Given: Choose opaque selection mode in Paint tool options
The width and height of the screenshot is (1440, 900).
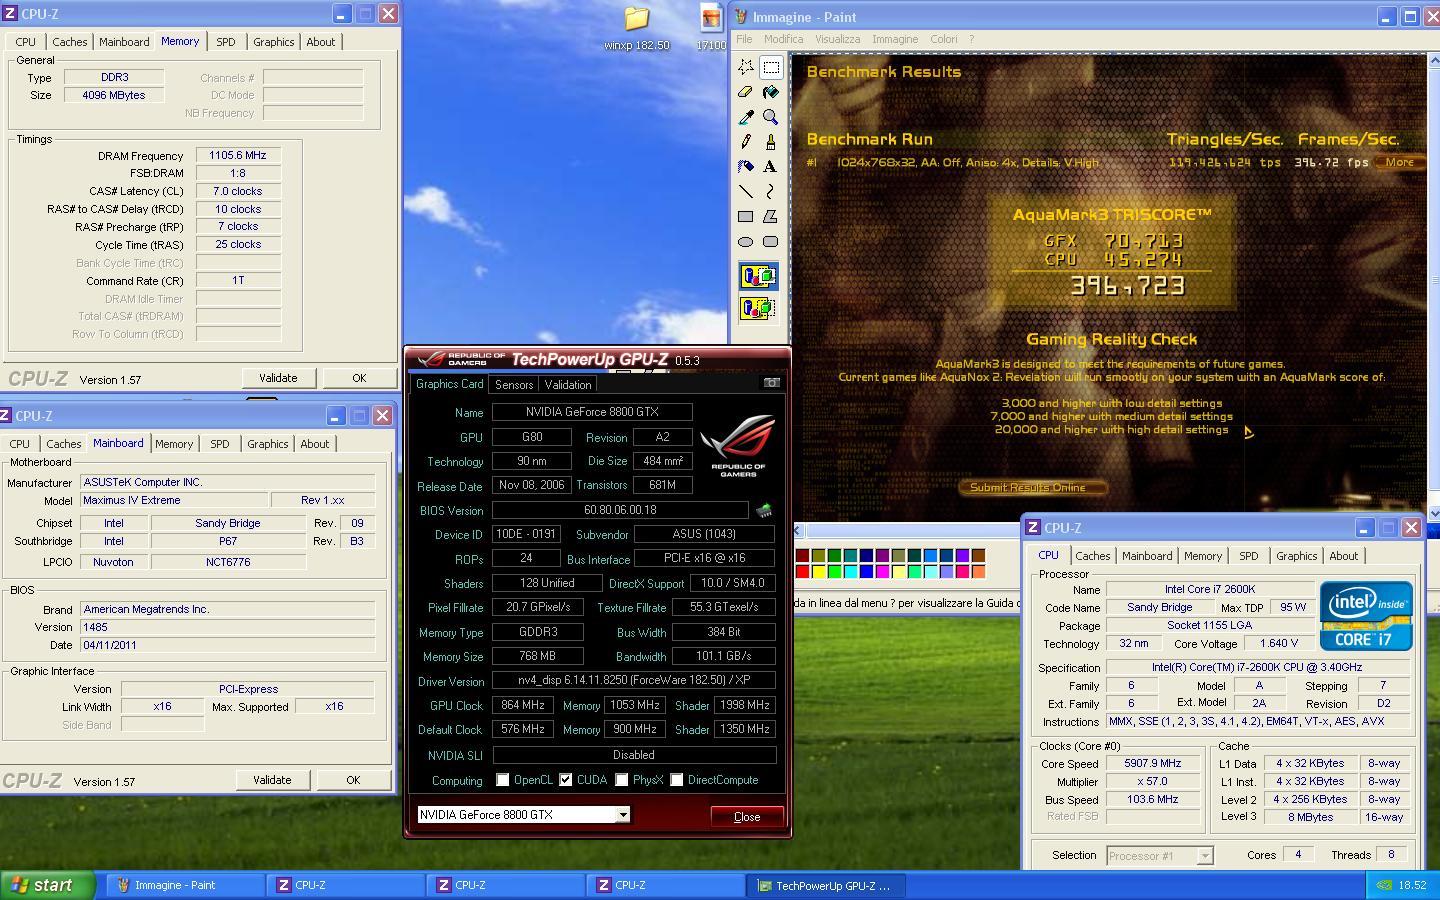Looking at the screenshot, I should tap(758, 276).
